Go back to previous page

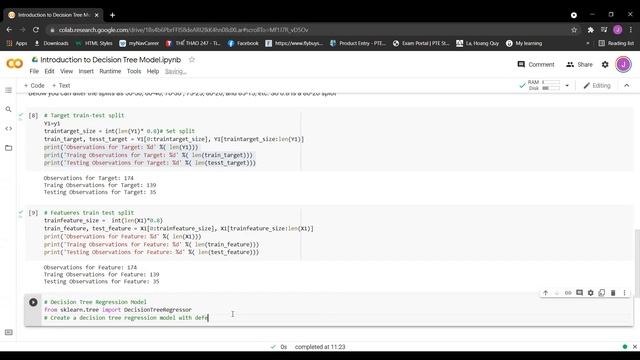[9, 30]
